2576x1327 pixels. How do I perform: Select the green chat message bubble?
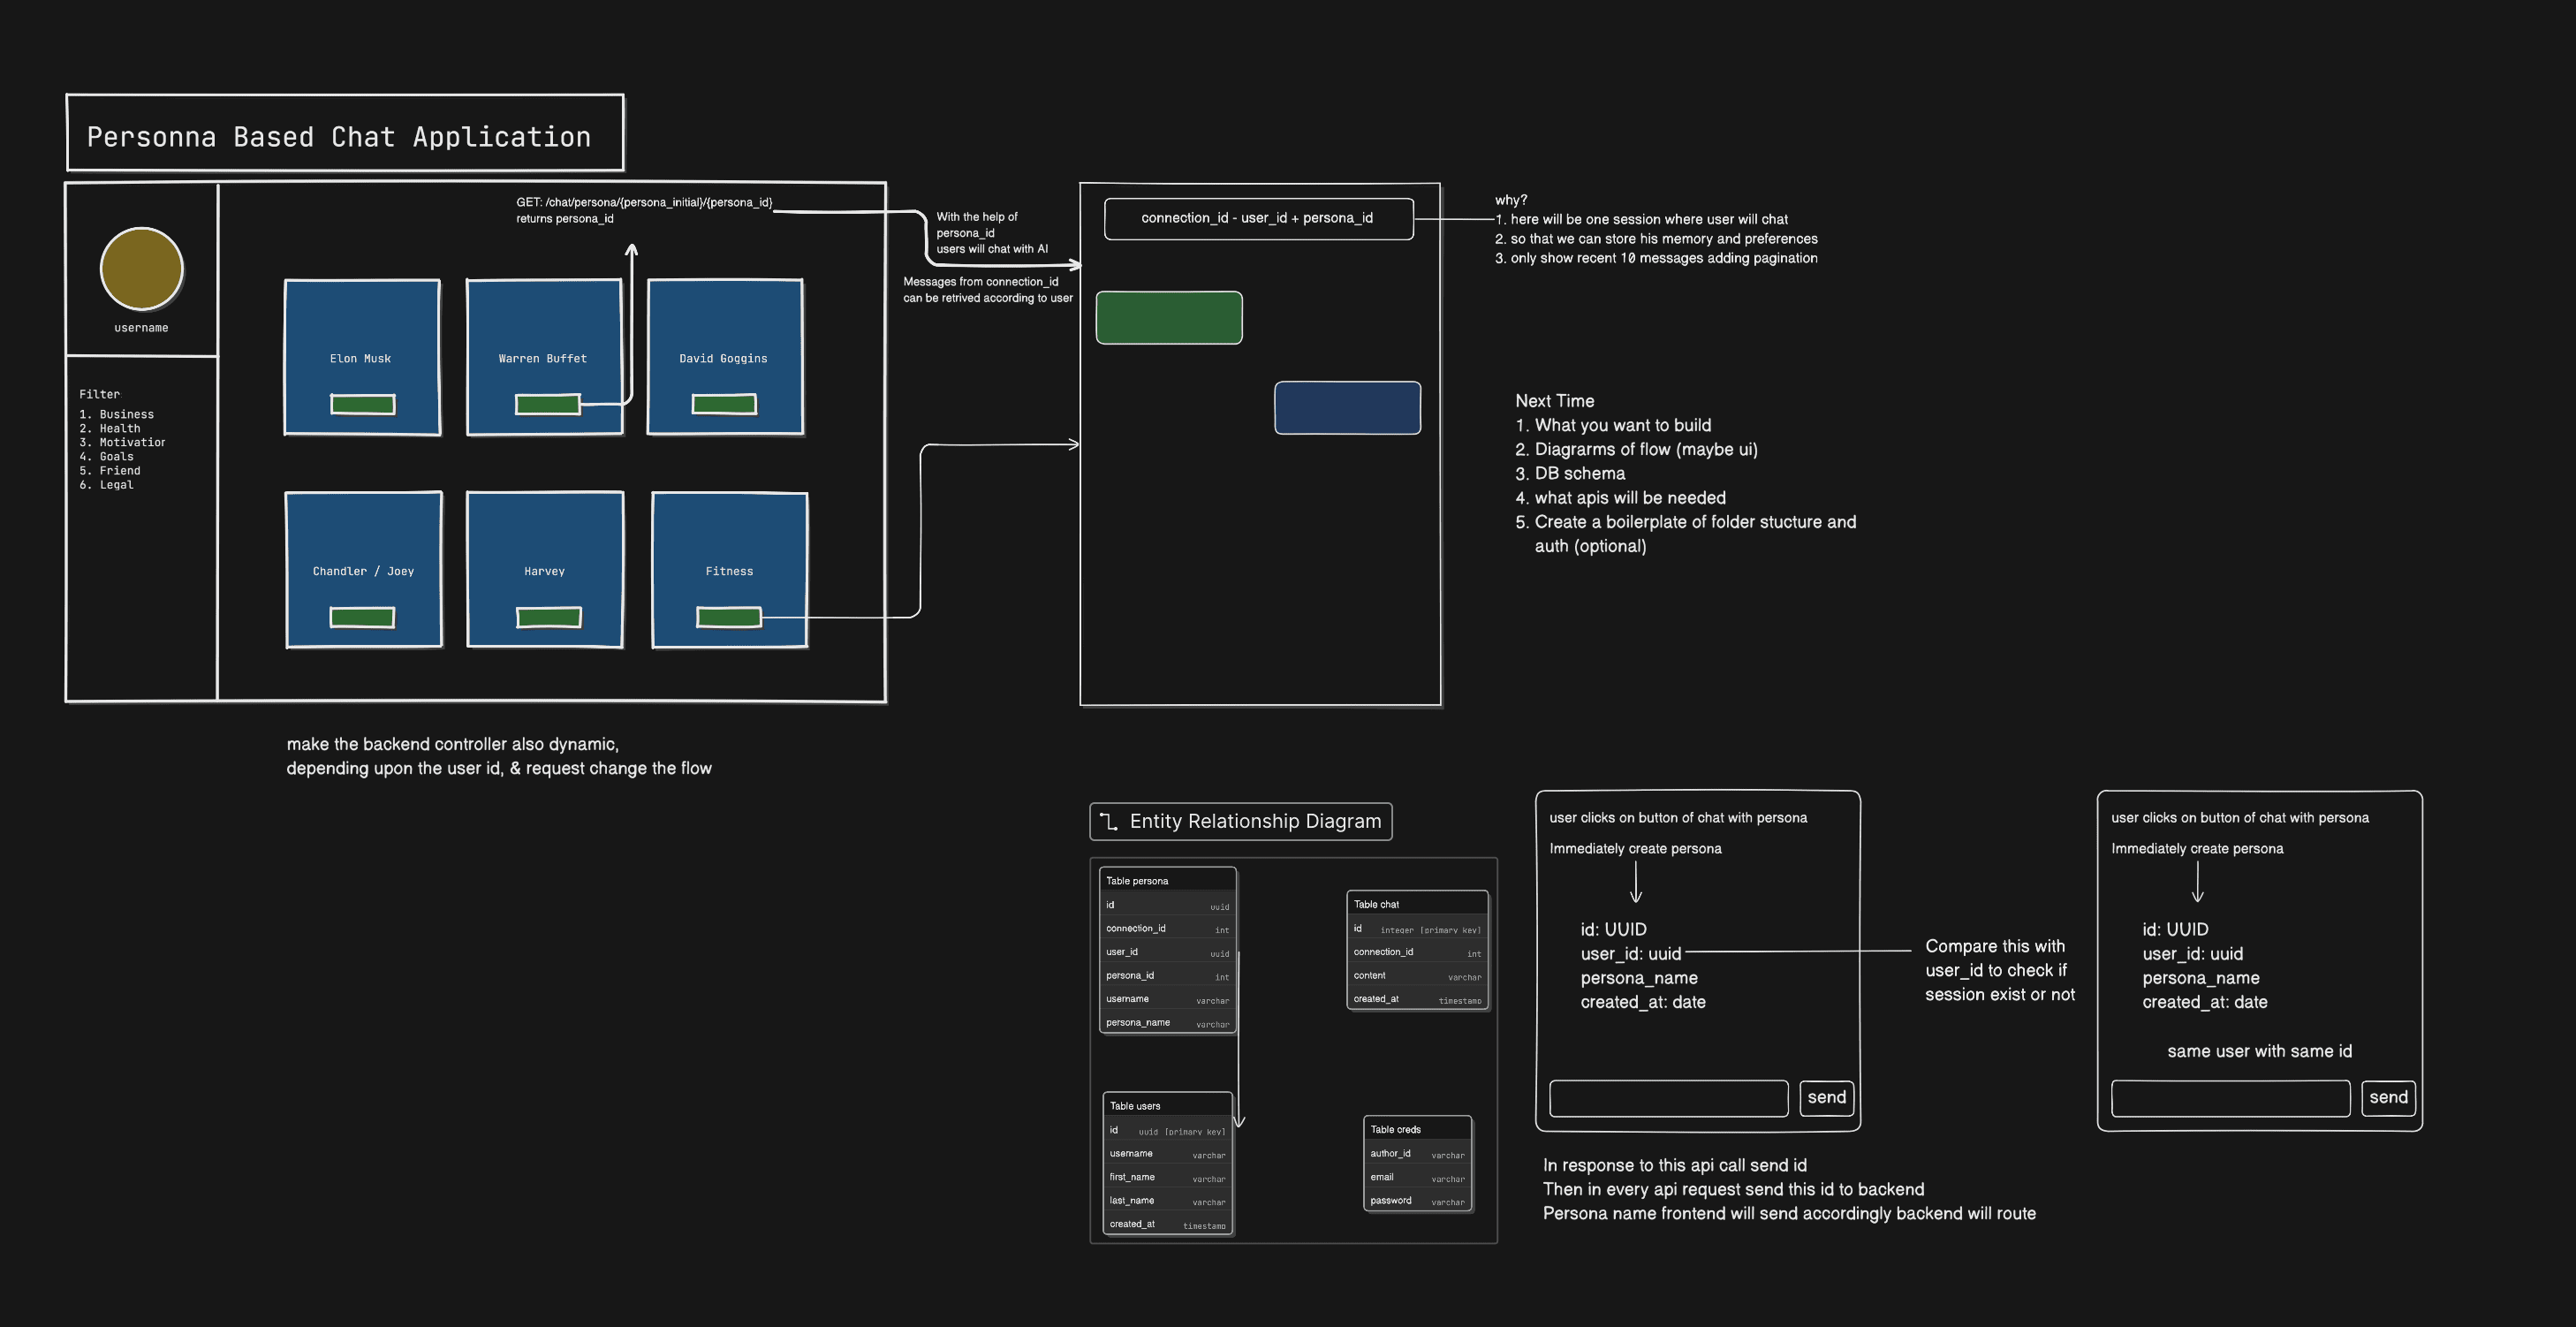pos(1168,318)
